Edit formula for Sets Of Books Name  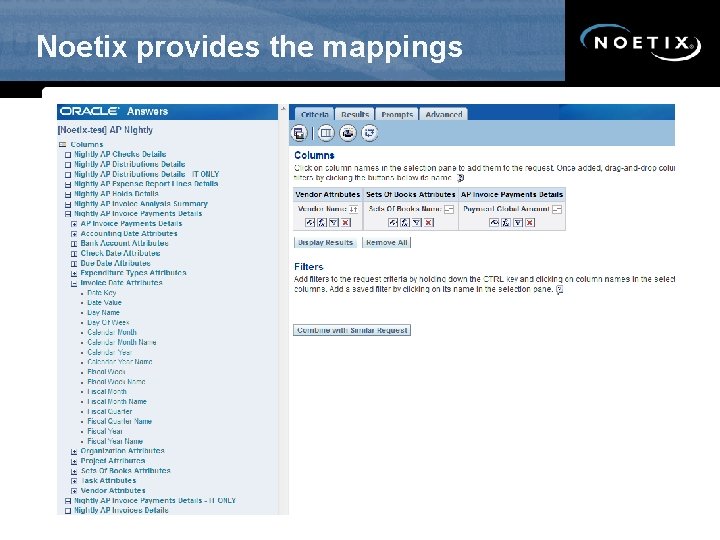tap(405, 223)
